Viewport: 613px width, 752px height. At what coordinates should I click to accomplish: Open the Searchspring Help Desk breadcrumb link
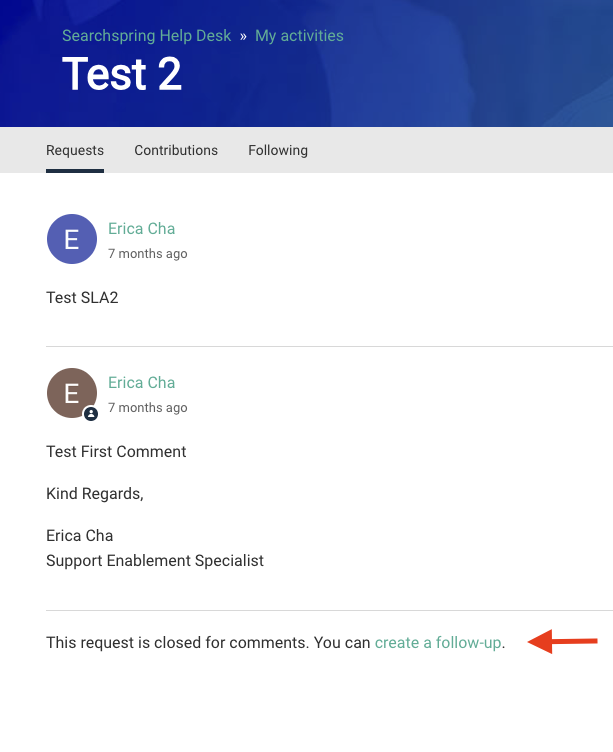point(146,36)
